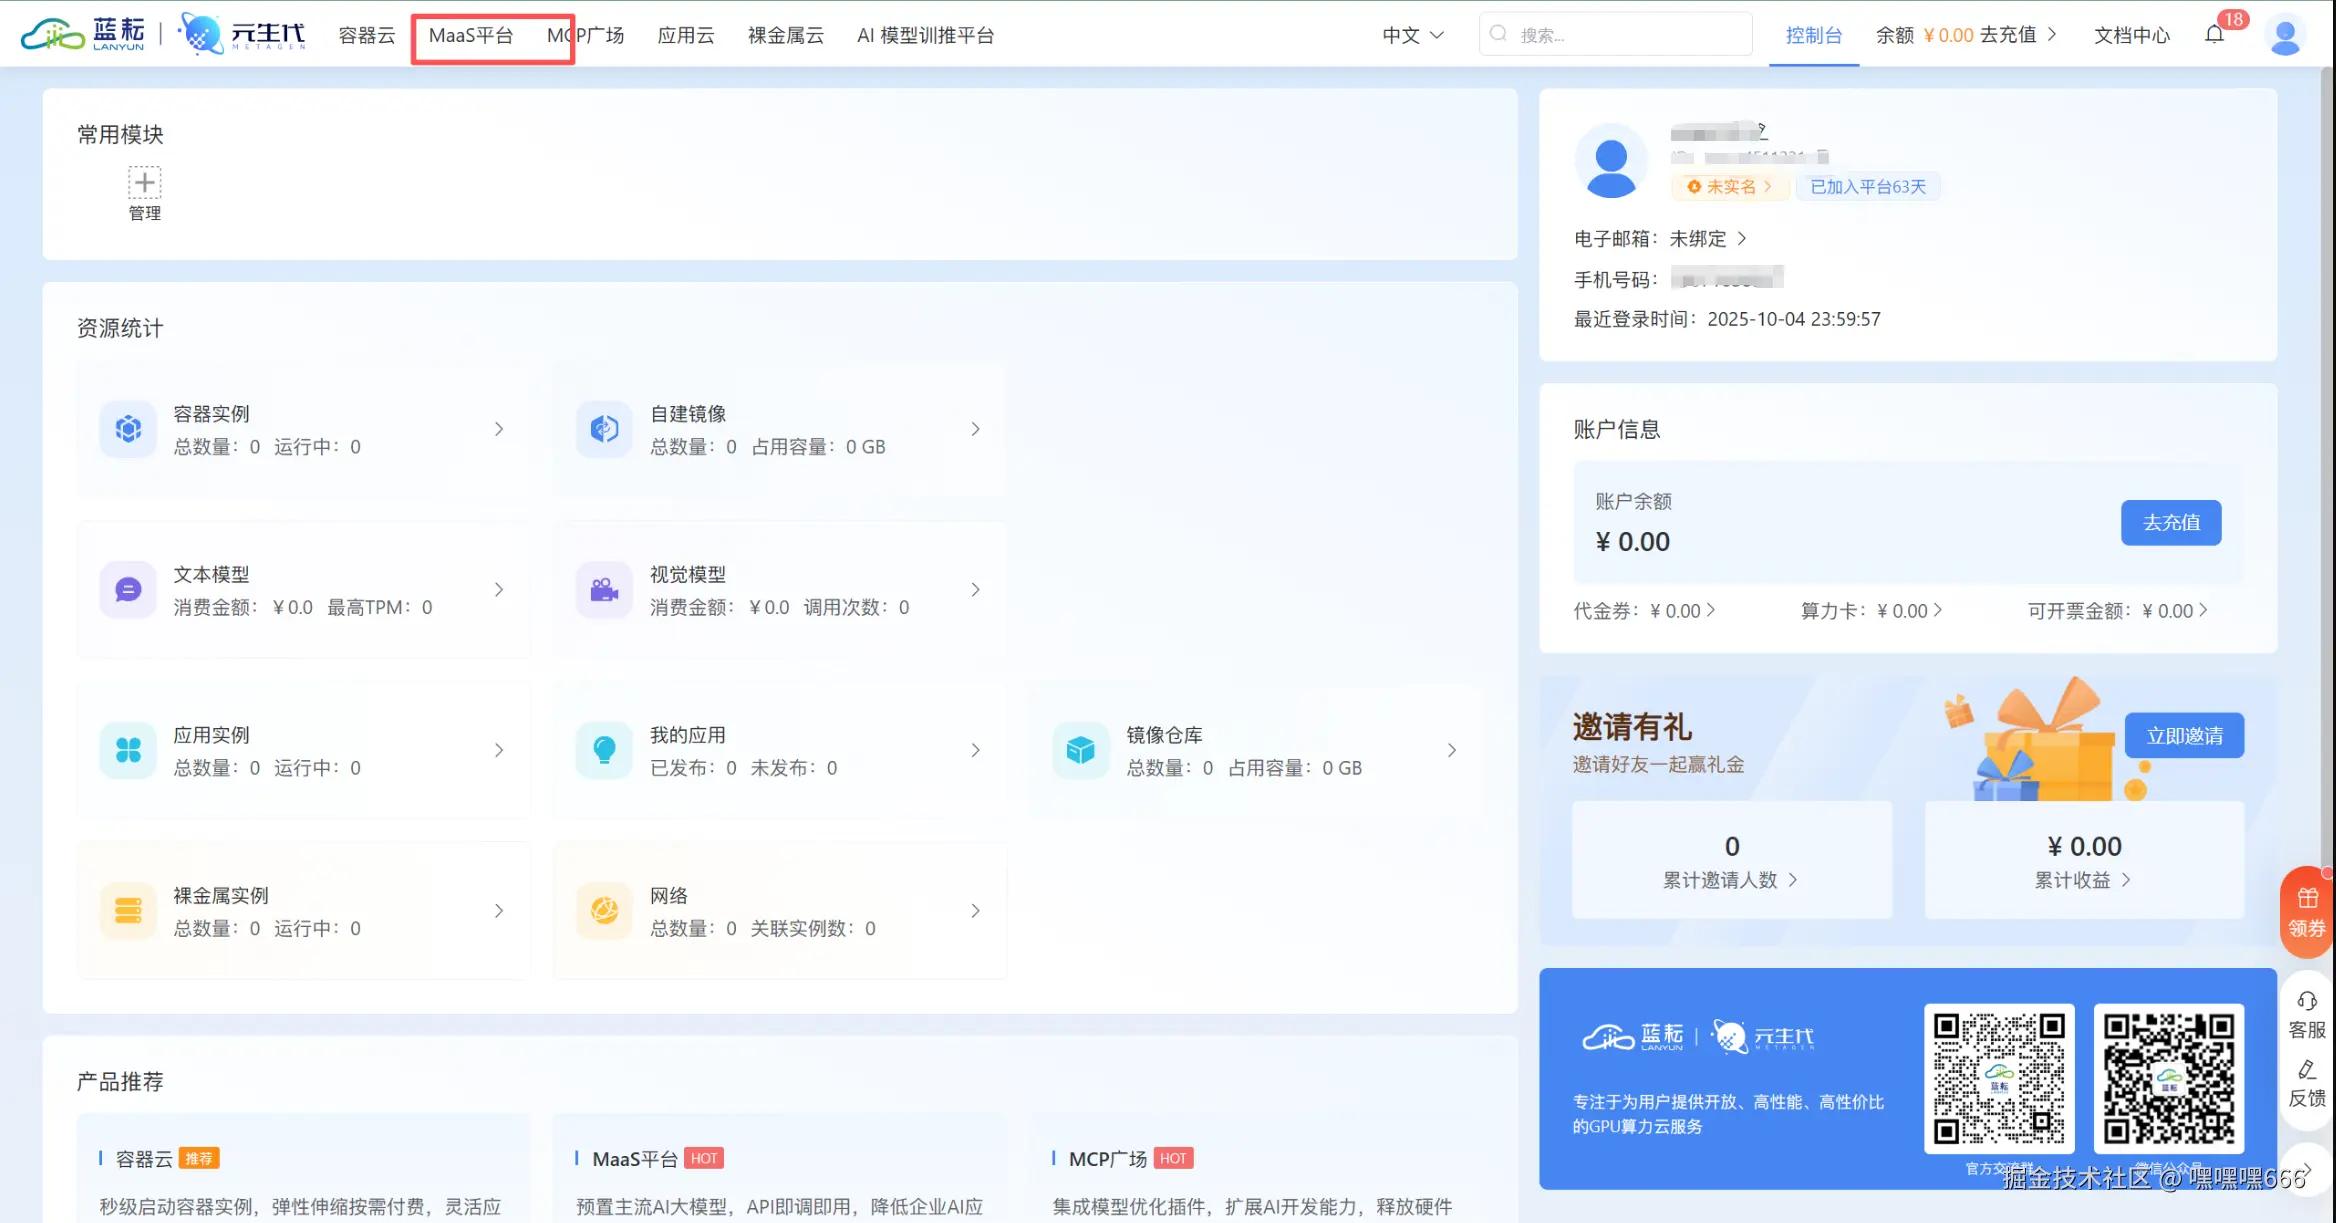
Task: Click the notification bell icon
Action: (2214, 35)
